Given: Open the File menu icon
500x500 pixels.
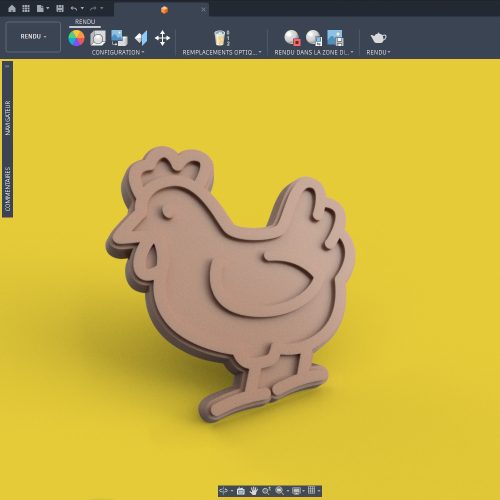Looking at the screenshot, I should click(x=40, y=9).
